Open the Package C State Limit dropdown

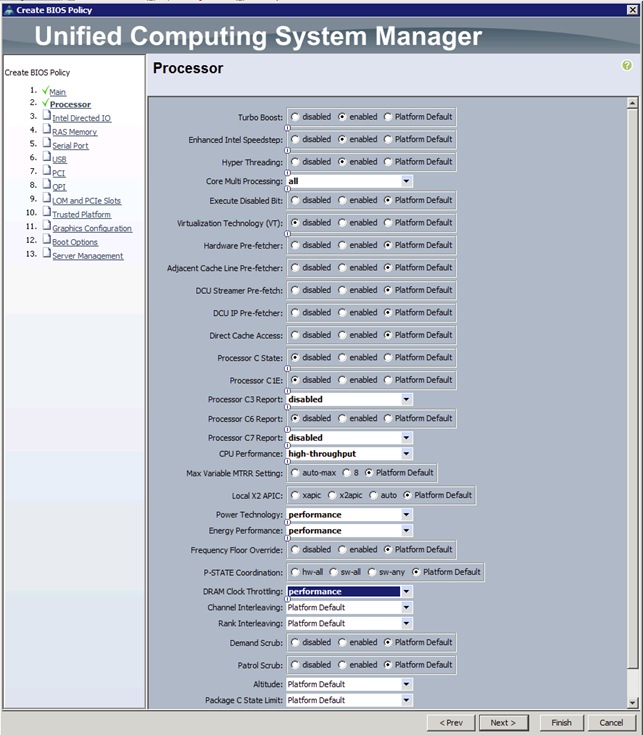[406, 700]
